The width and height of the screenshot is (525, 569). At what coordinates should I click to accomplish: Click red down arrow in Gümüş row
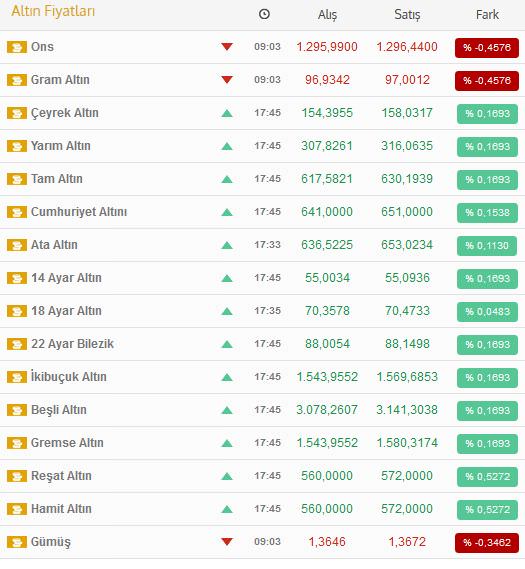(227, 542)
